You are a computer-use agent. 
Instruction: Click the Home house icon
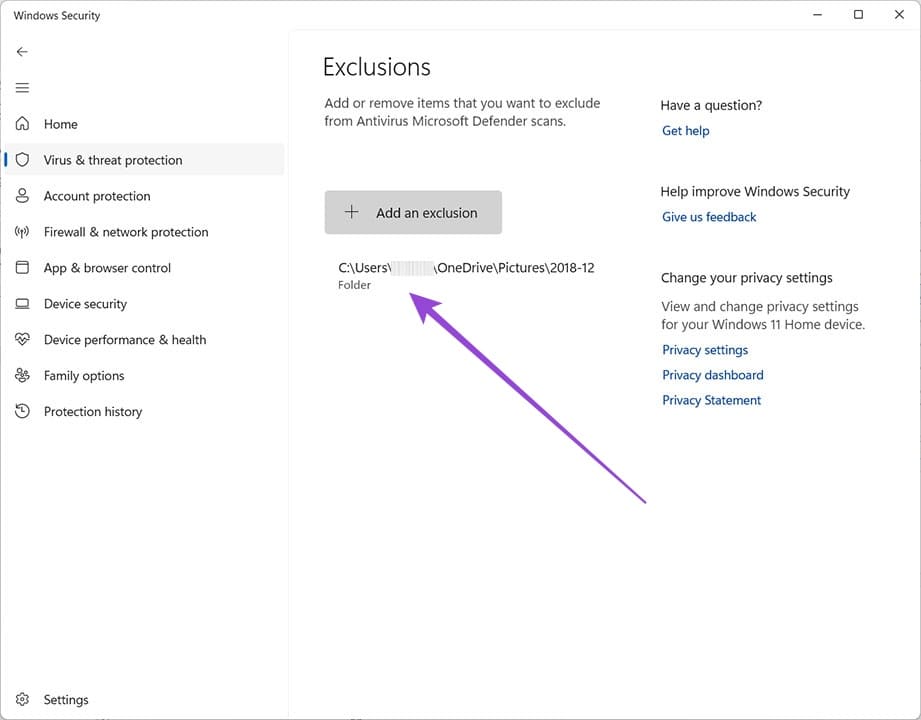(x=22, y=124)
